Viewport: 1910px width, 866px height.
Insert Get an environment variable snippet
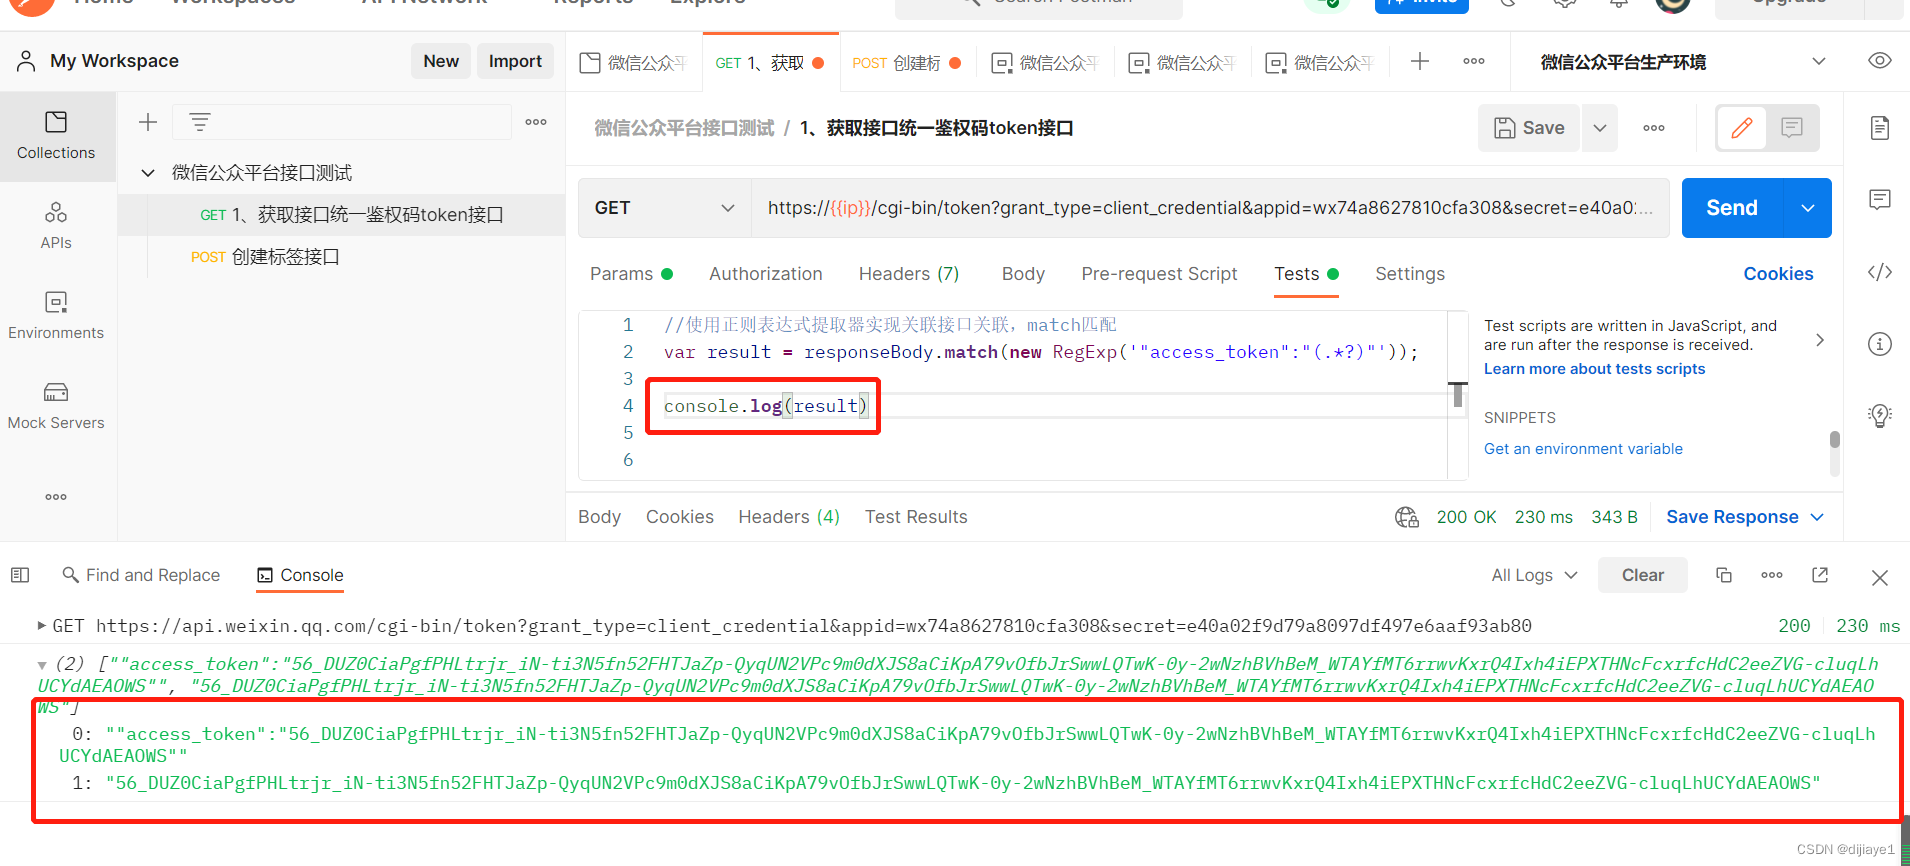1583,449
